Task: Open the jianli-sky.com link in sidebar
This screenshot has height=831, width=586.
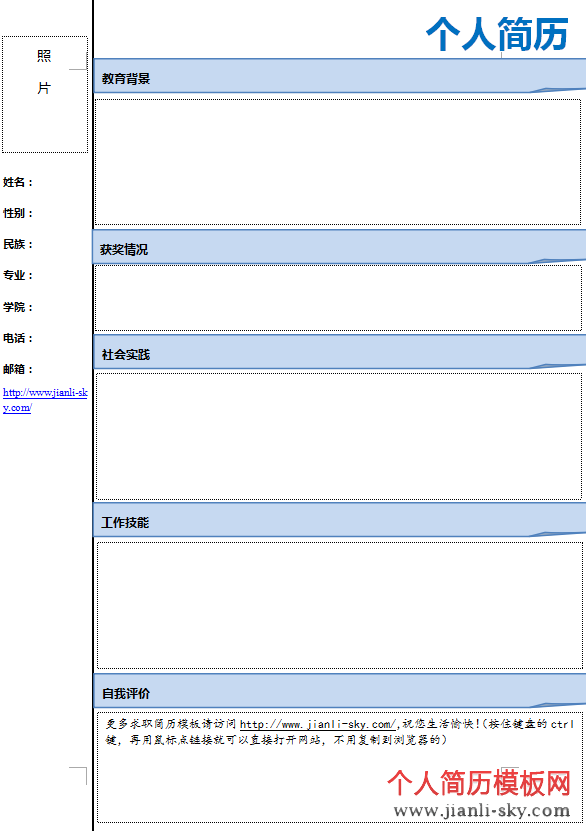Action: [x=45, y=400]
